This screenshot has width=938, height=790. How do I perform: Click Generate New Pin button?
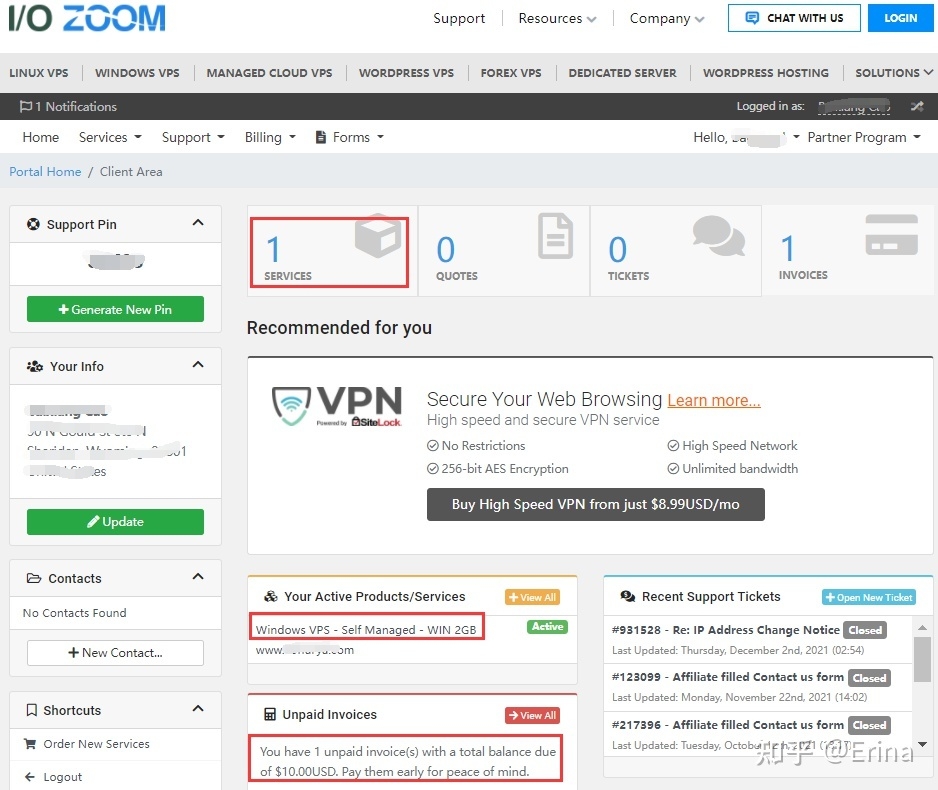(115, 309)
